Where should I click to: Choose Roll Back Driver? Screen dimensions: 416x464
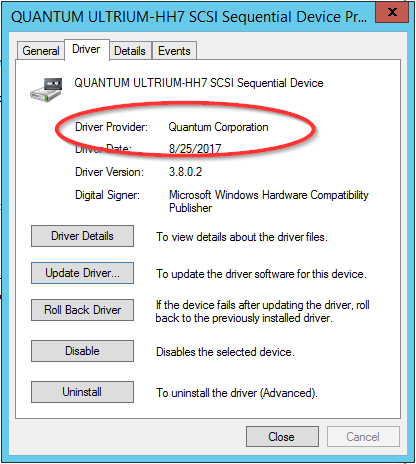pyautogui.click(x=82, y=310)
